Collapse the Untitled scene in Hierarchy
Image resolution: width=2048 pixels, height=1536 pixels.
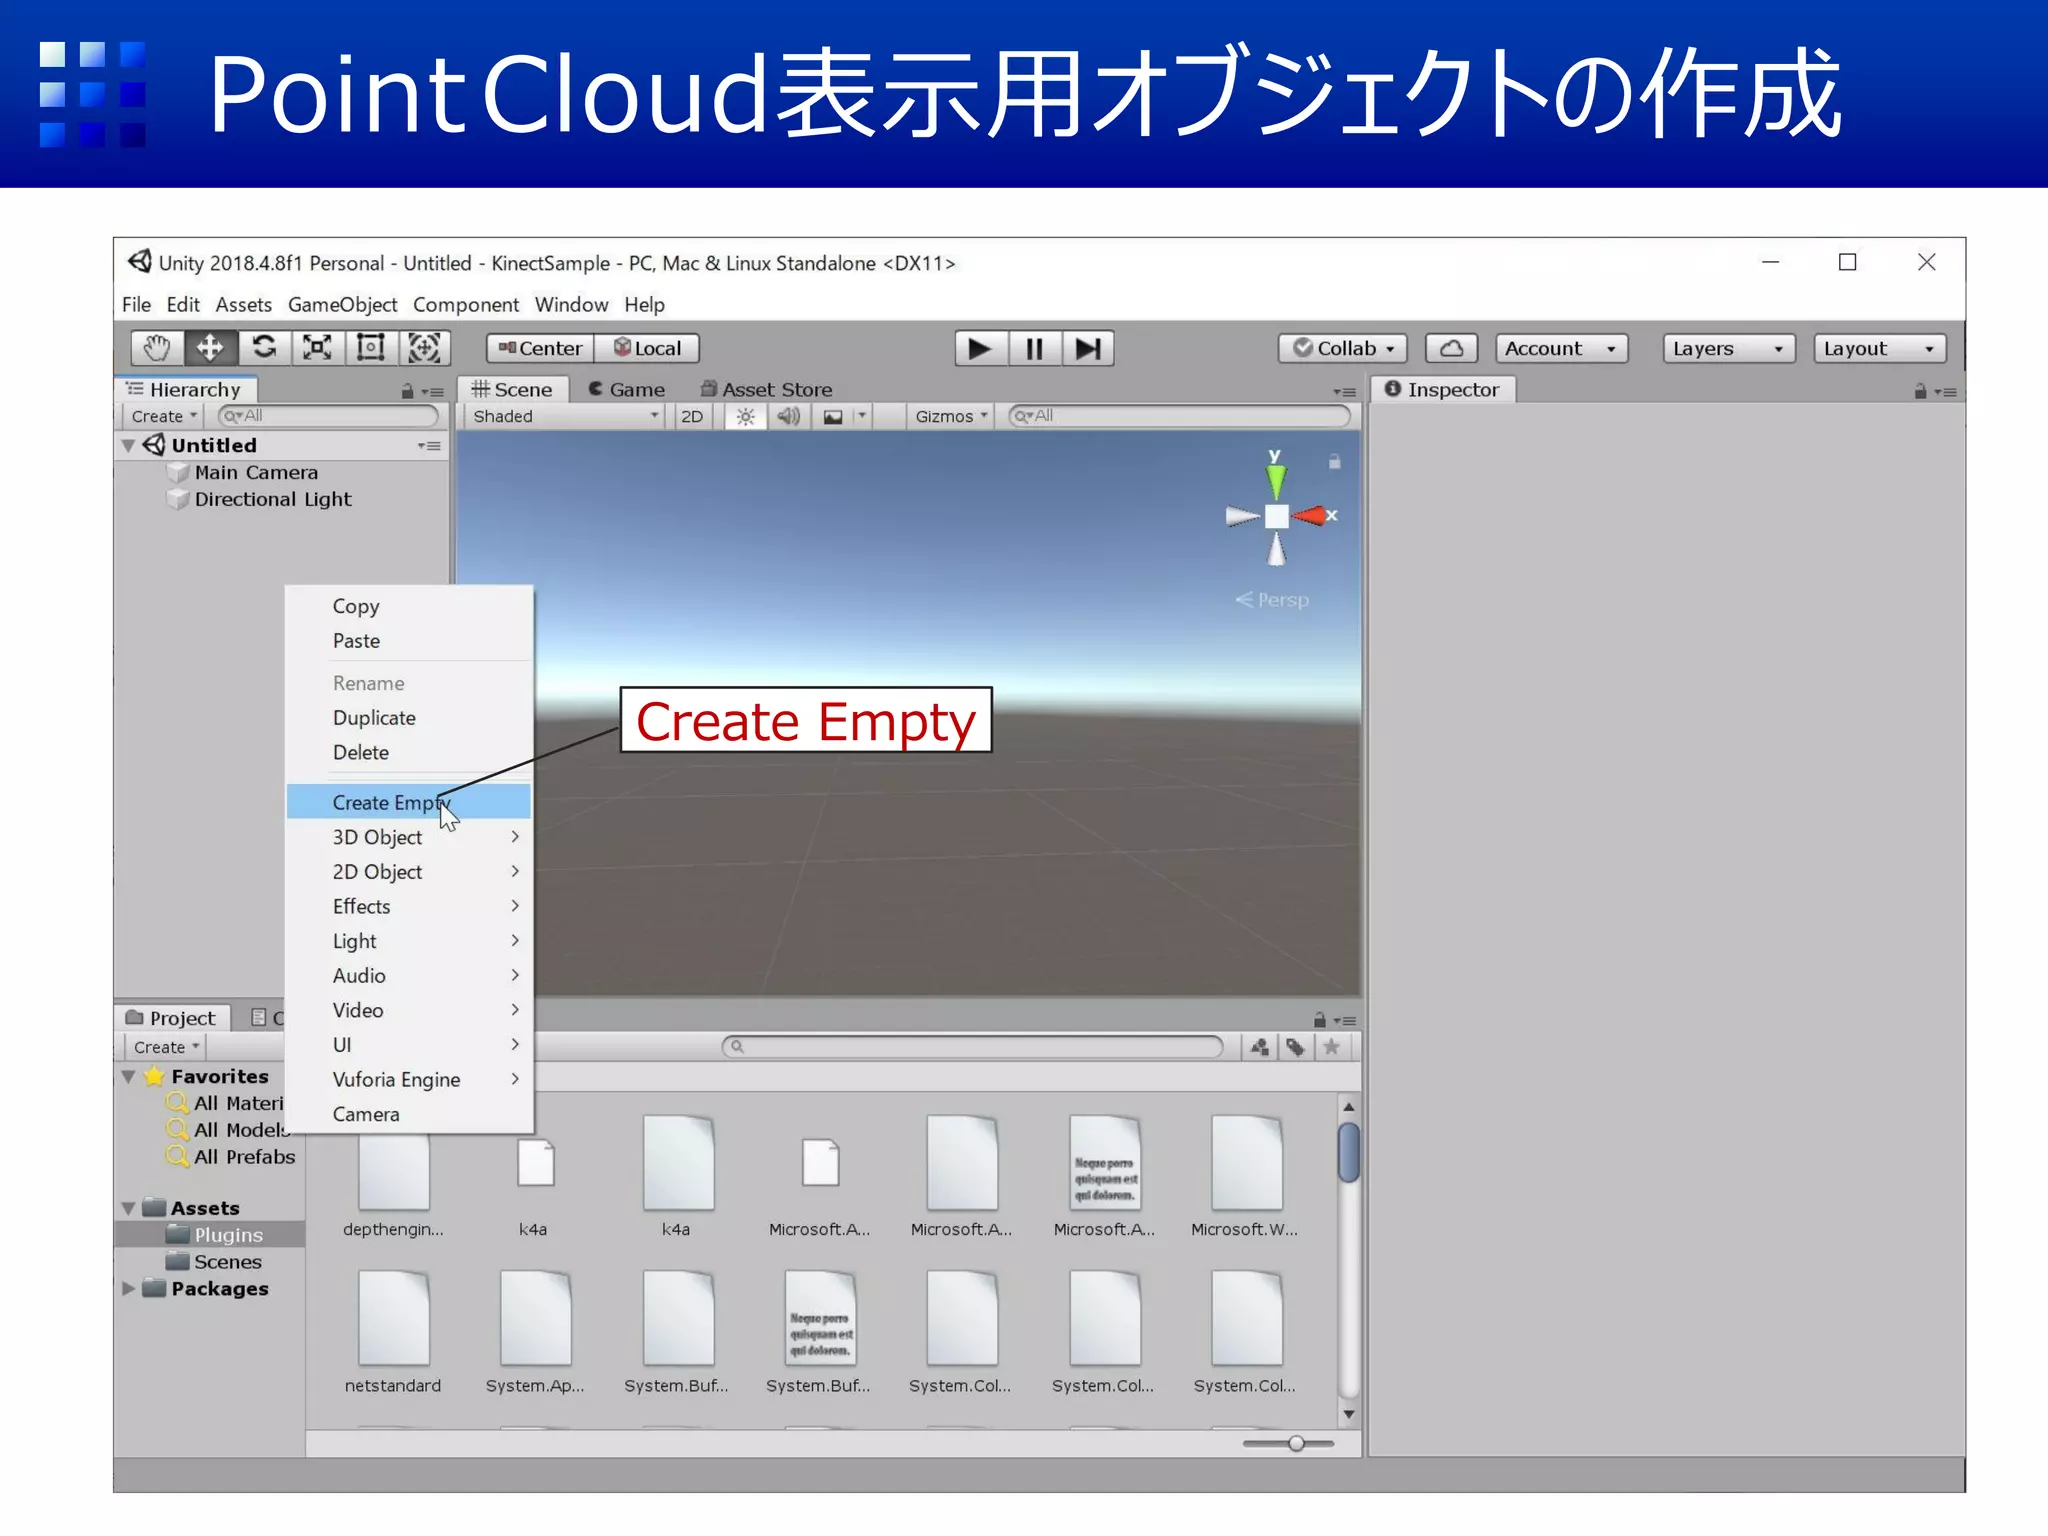tap(128, 446)
